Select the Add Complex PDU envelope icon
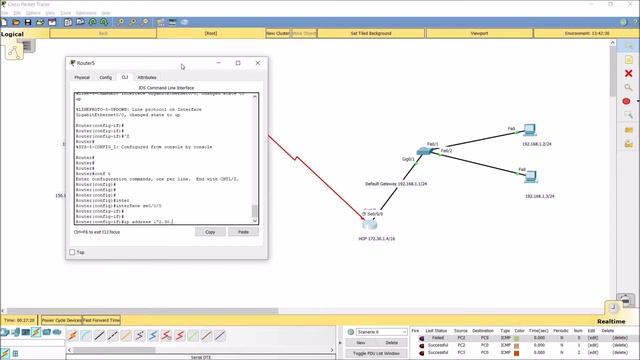This screenshot has width=640, height=360. click(x=629, y=144)
